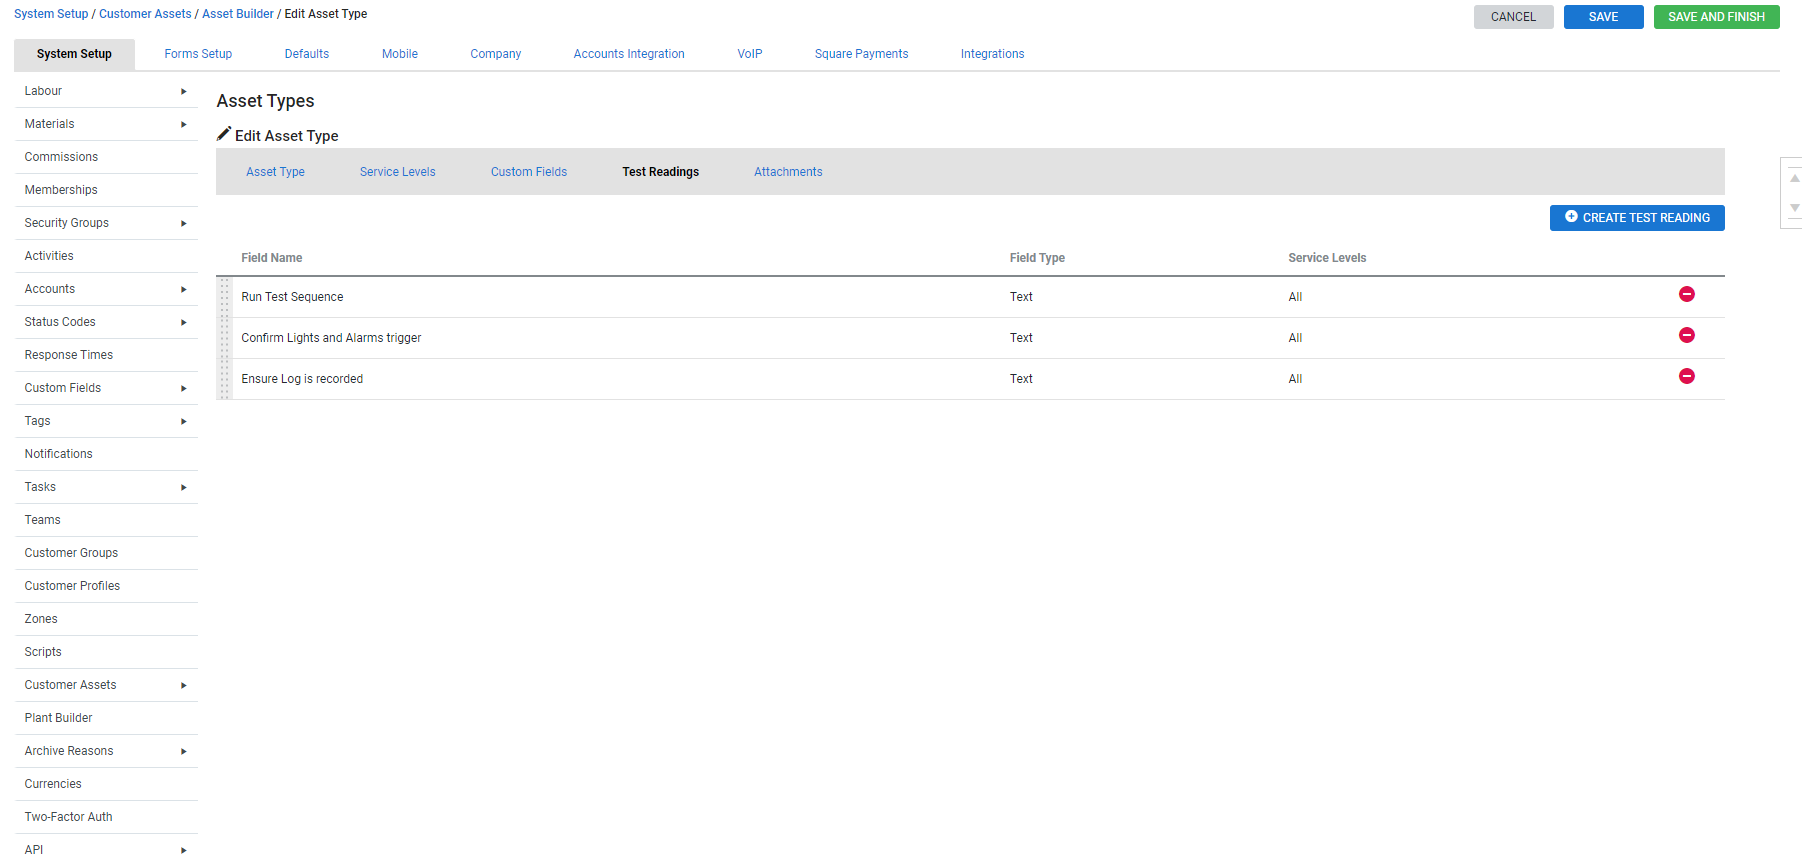The image size is (1802, 860).
Task: Cancel editing the asset type
Action: [1512, 17]
